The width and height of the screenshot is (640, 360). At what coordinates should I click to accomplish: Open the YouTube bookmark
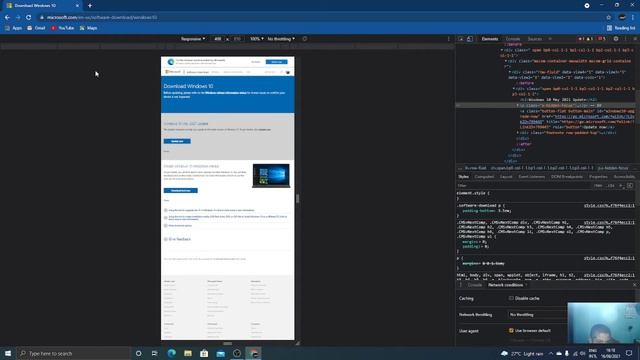[62, 28]
